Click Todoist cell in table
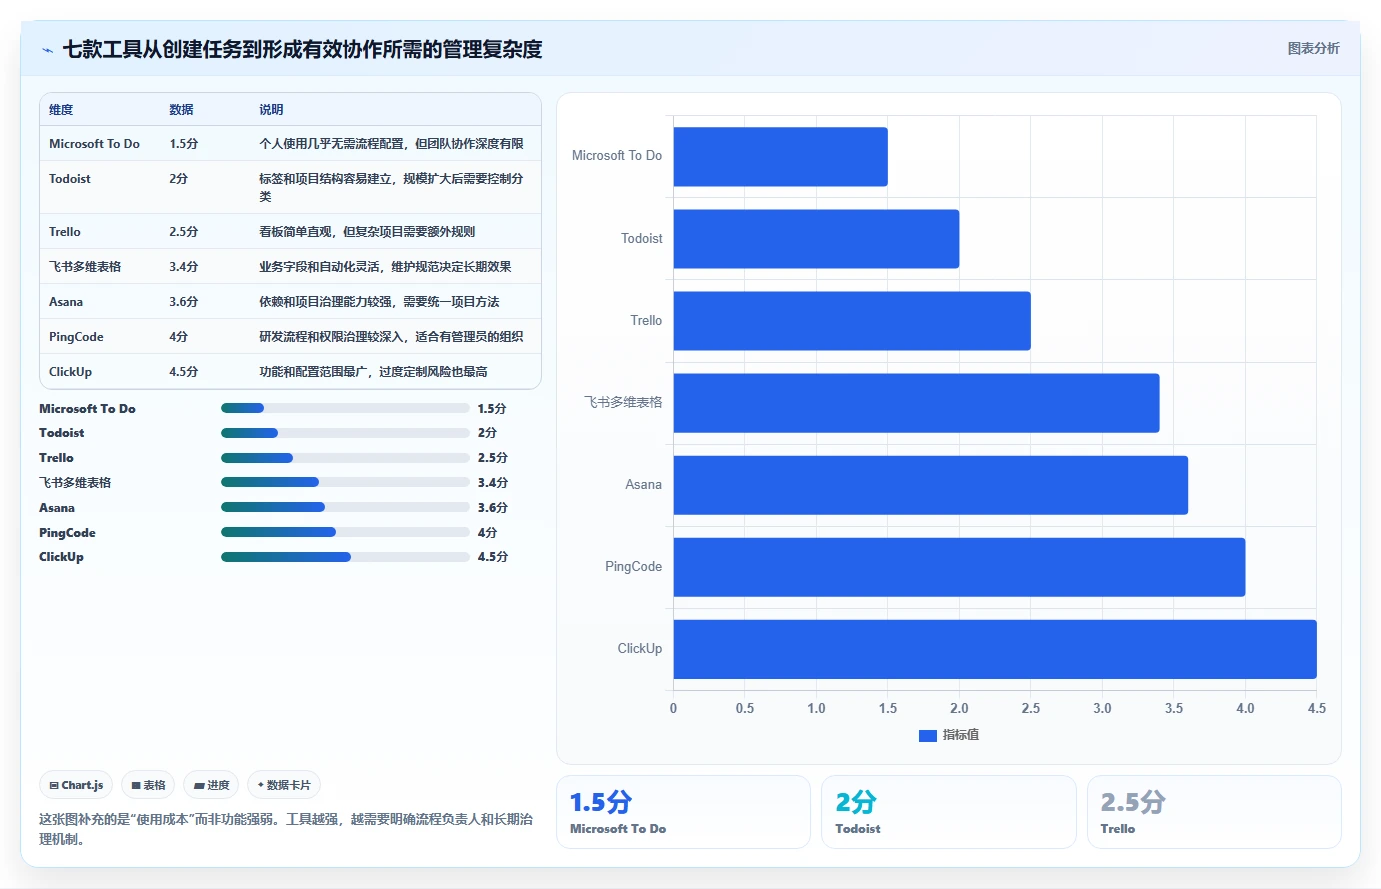Screen dimensions: 1381x889 (x=70, y=179)
